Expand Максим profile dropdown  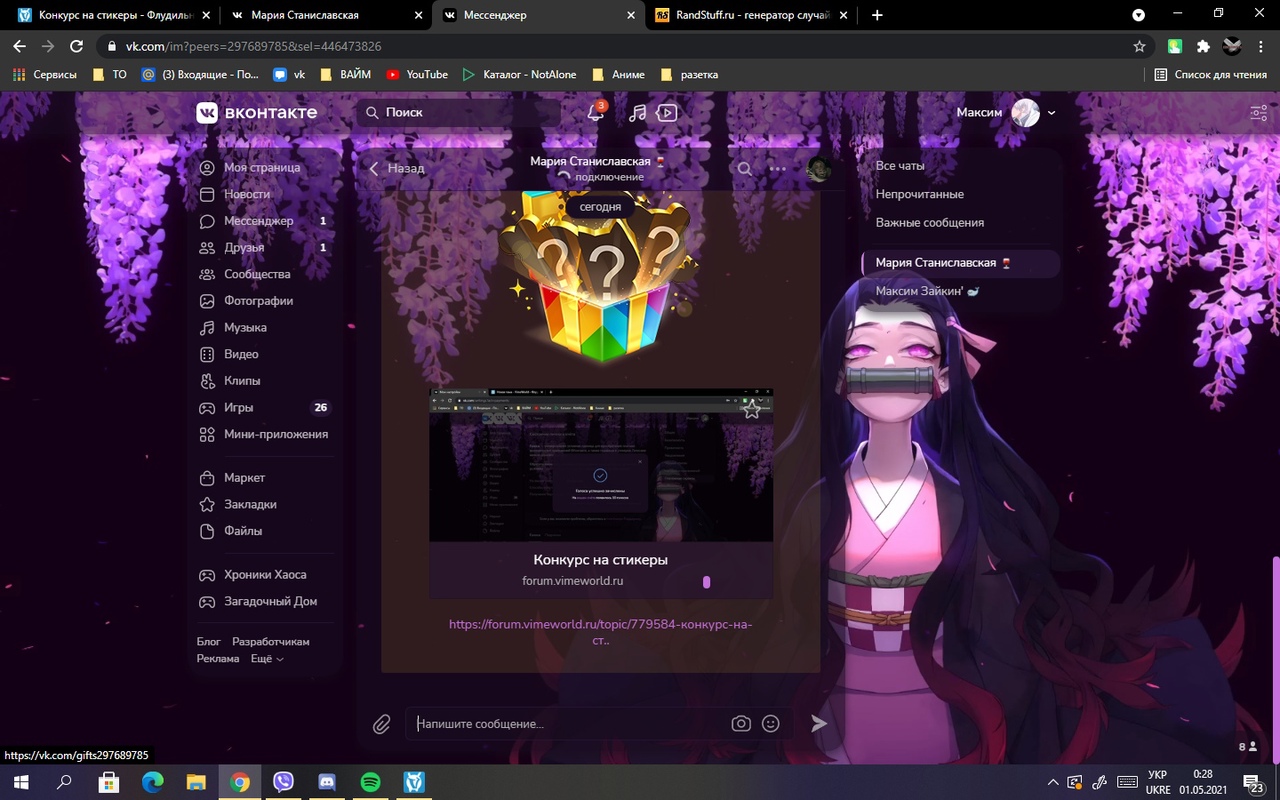pos(1006,113)
